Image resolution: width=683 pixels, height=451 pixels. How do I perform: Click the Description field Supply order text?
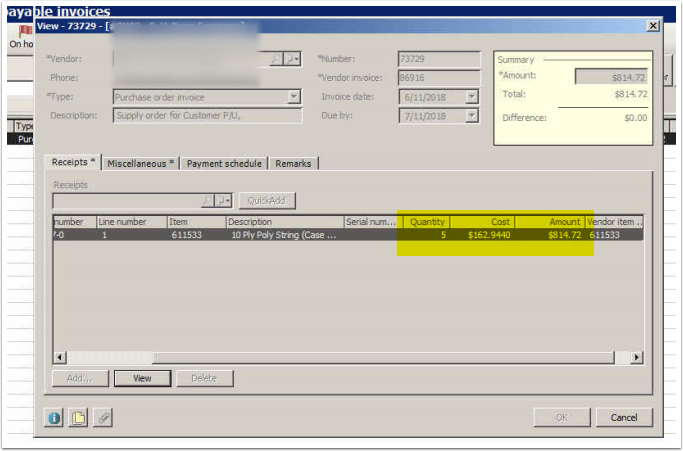click(x=207, y=115)
